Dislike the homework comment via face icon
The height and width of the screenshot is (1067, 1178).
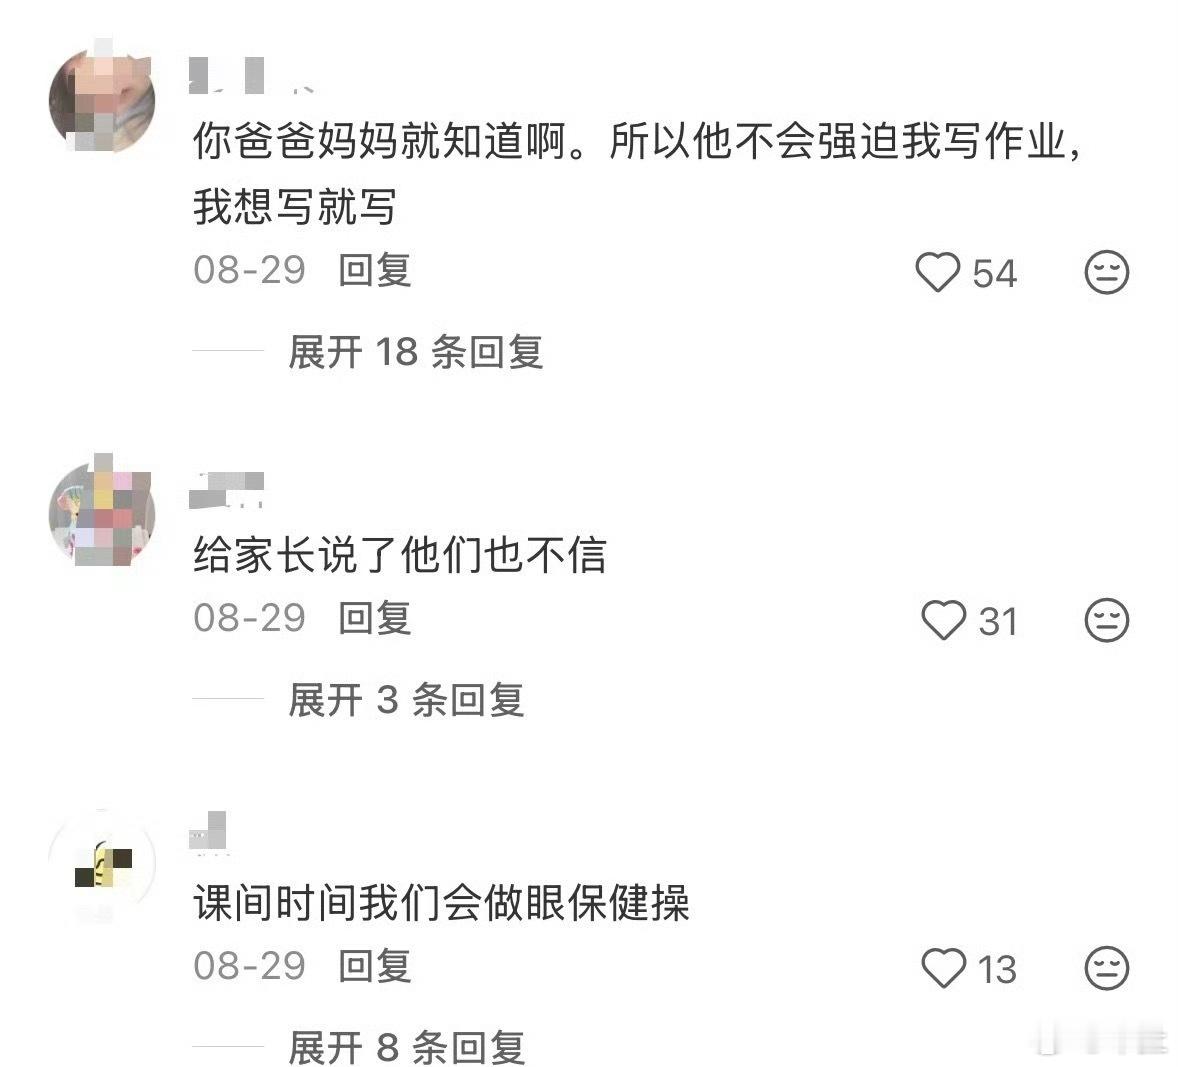1107,272
